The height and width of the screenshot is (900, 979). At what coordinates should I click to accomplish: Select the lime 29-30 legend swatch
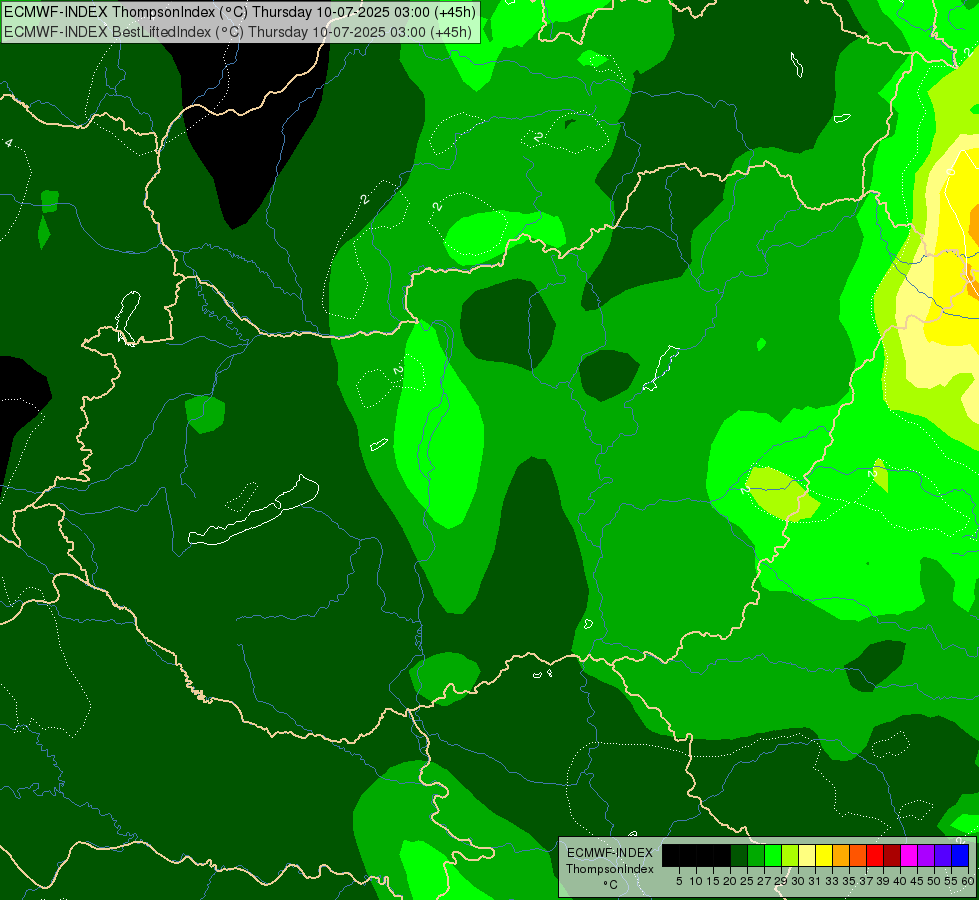(790, 855)
